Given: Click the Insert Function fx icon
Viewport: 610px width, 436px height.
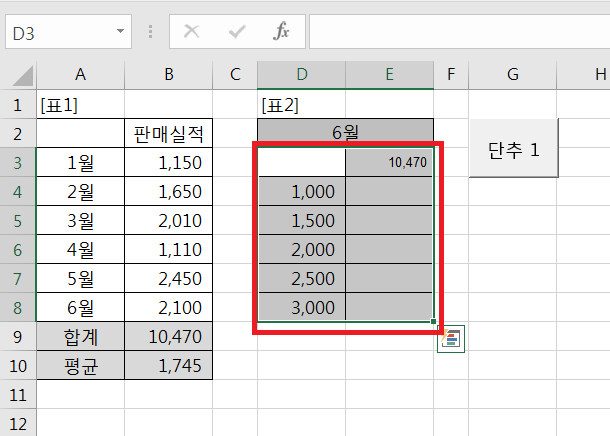Looking at the screenshot, I should coord(282,32).
